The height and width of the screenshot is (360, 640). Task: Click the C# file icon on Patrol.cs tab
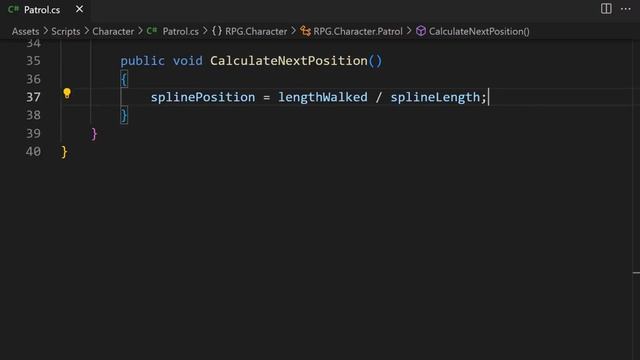click(13, 9)
